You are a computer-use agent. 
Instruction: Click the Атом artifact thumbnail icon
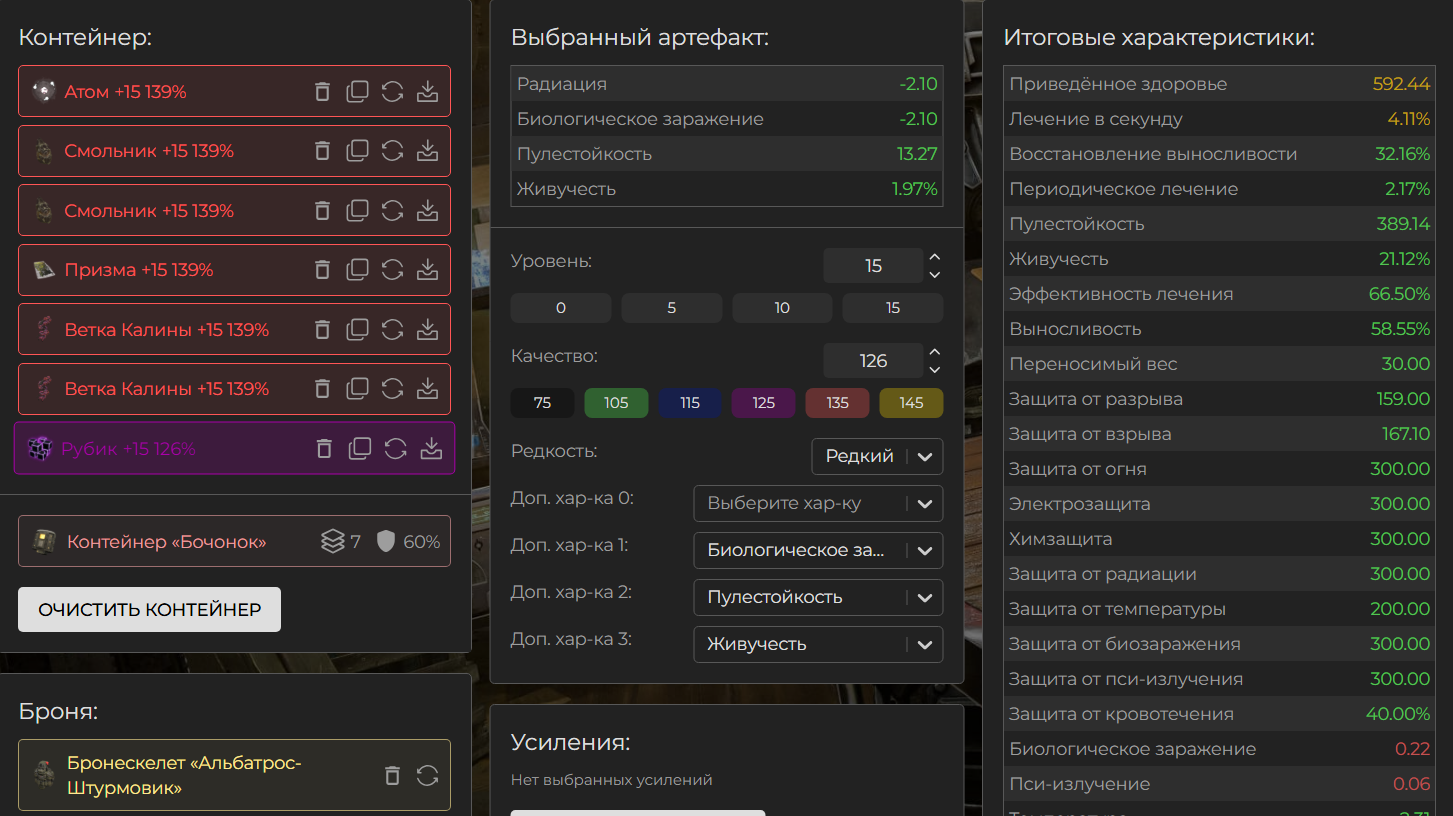point(43,92)
